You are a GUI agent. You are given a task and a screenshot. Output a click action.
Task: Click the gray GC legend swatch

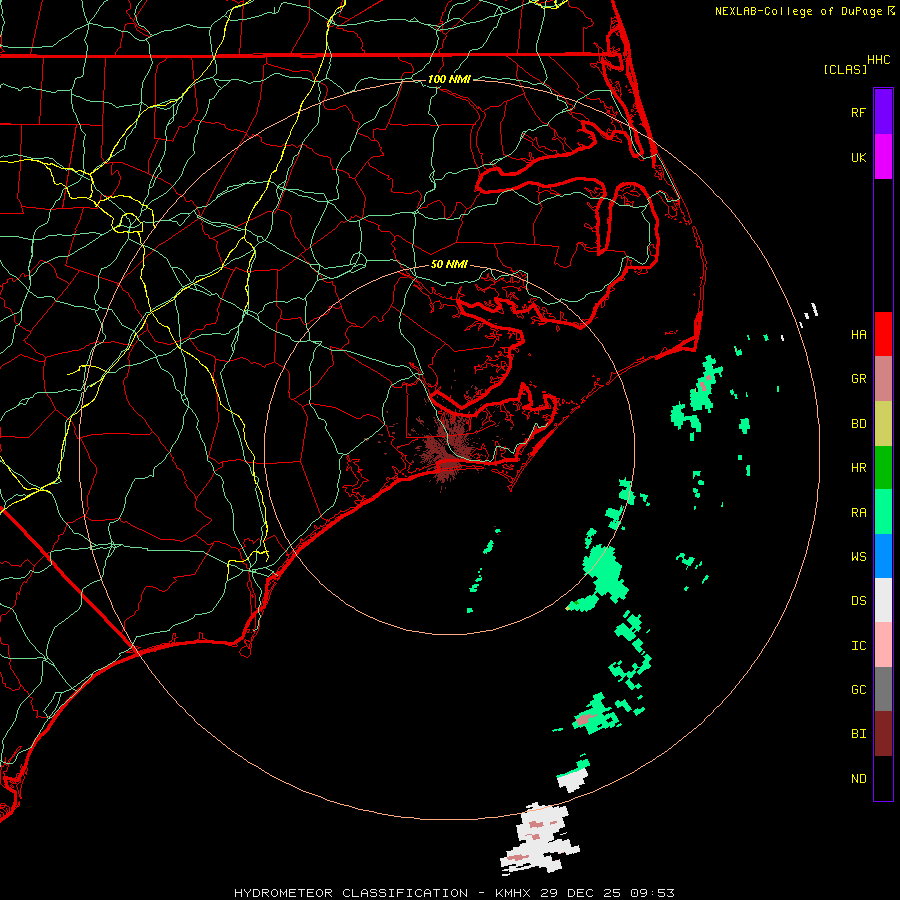point(883,689)
